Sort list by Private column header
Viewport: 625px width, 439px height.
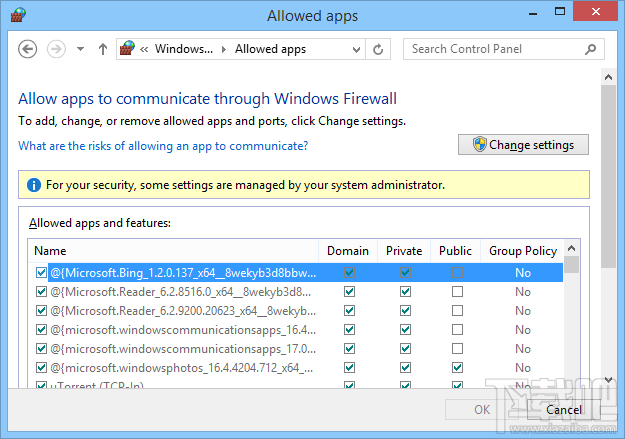tap(404, 251)
